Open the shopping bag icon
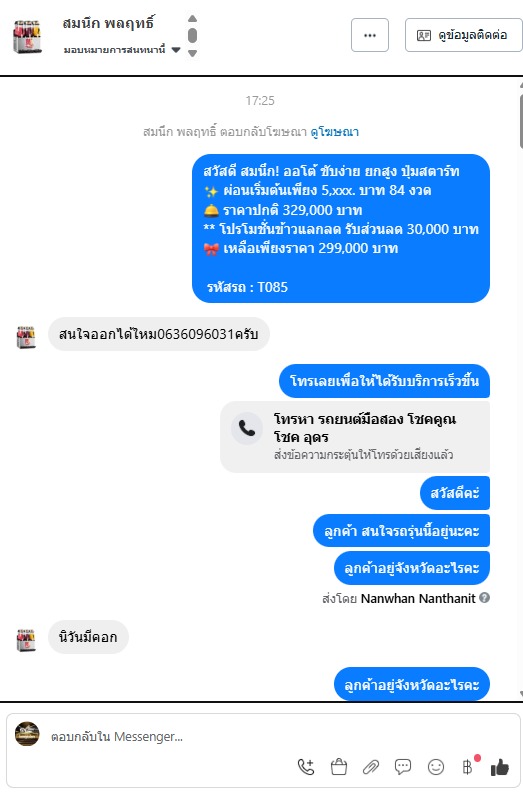Image resolution: width=523 pixels, height=792 pixels. (x=339, y=767)
